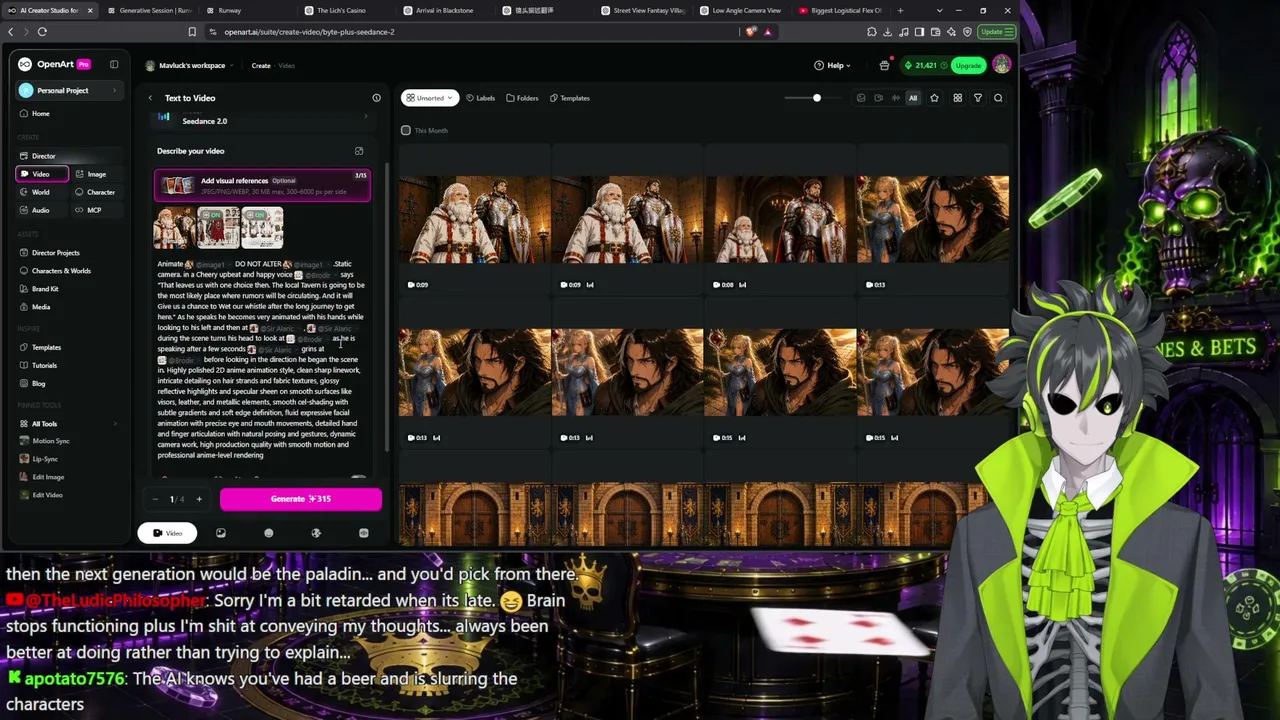Filter gallery by images only
Image resolution: width=1280 pixels, height=720 pixels.
point(861,98)
